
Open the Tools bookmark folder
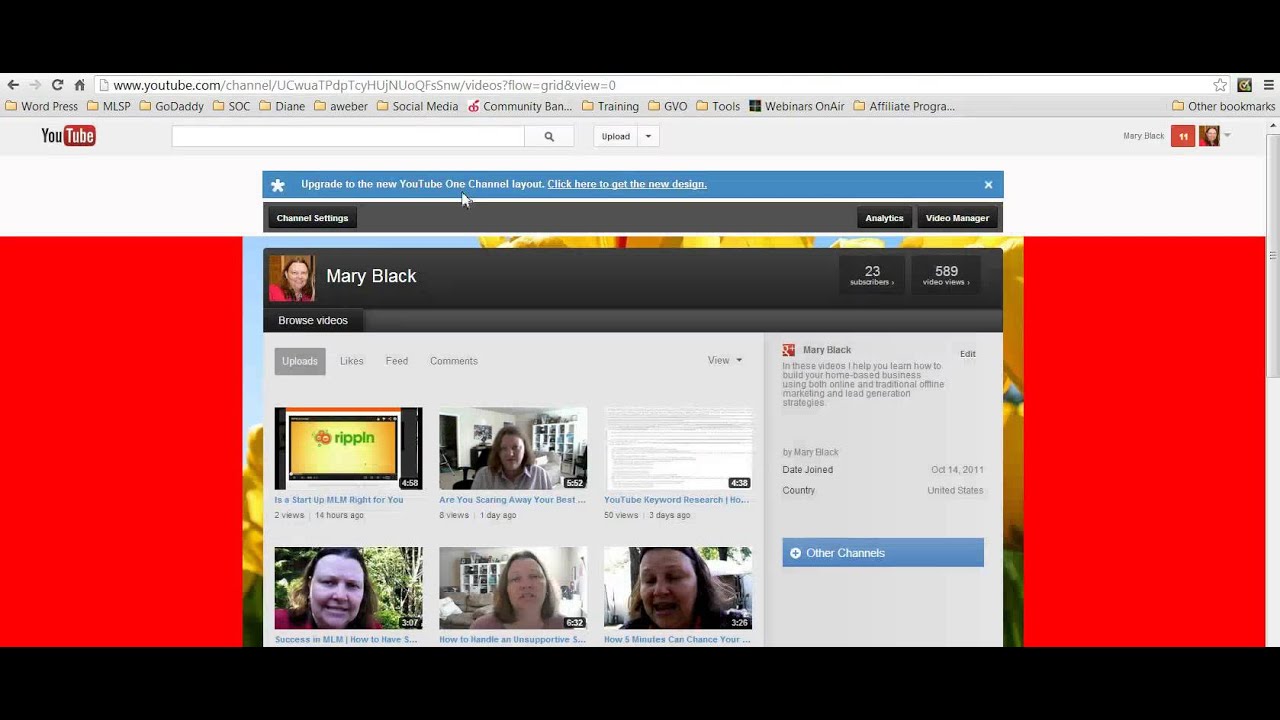pyautogui.click(x=718, y=106)
